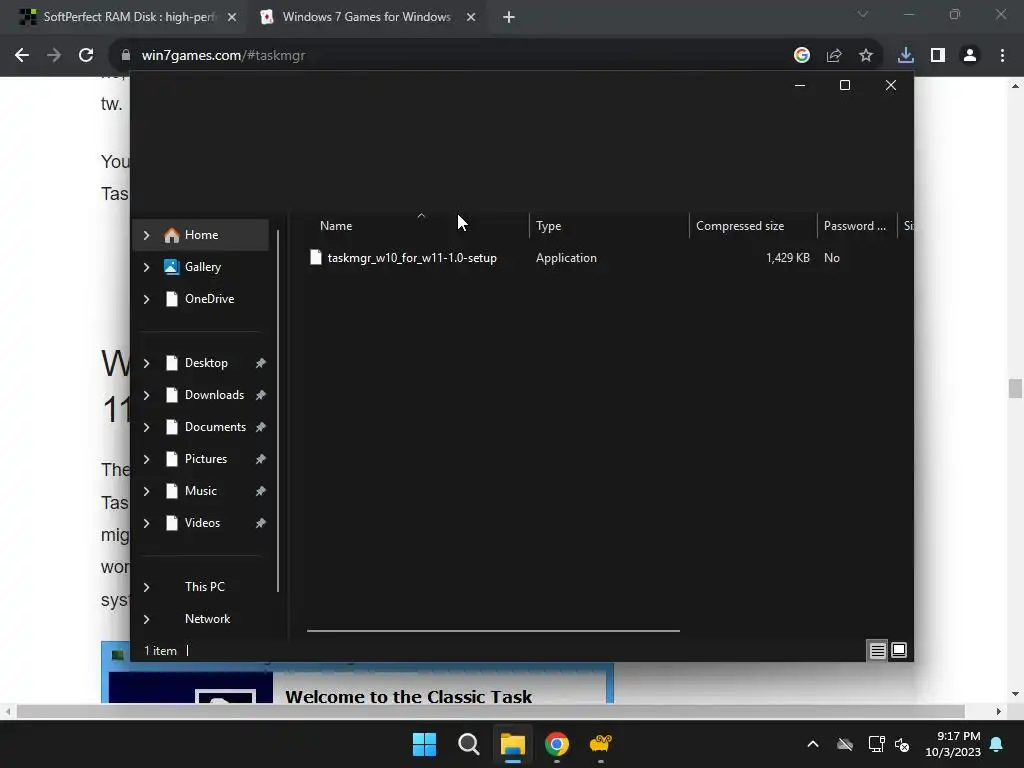Screen dimensions: 1024x768
Task: Click Explorer horizontal scrollbar in file list
Action: (x=493, y=631)
